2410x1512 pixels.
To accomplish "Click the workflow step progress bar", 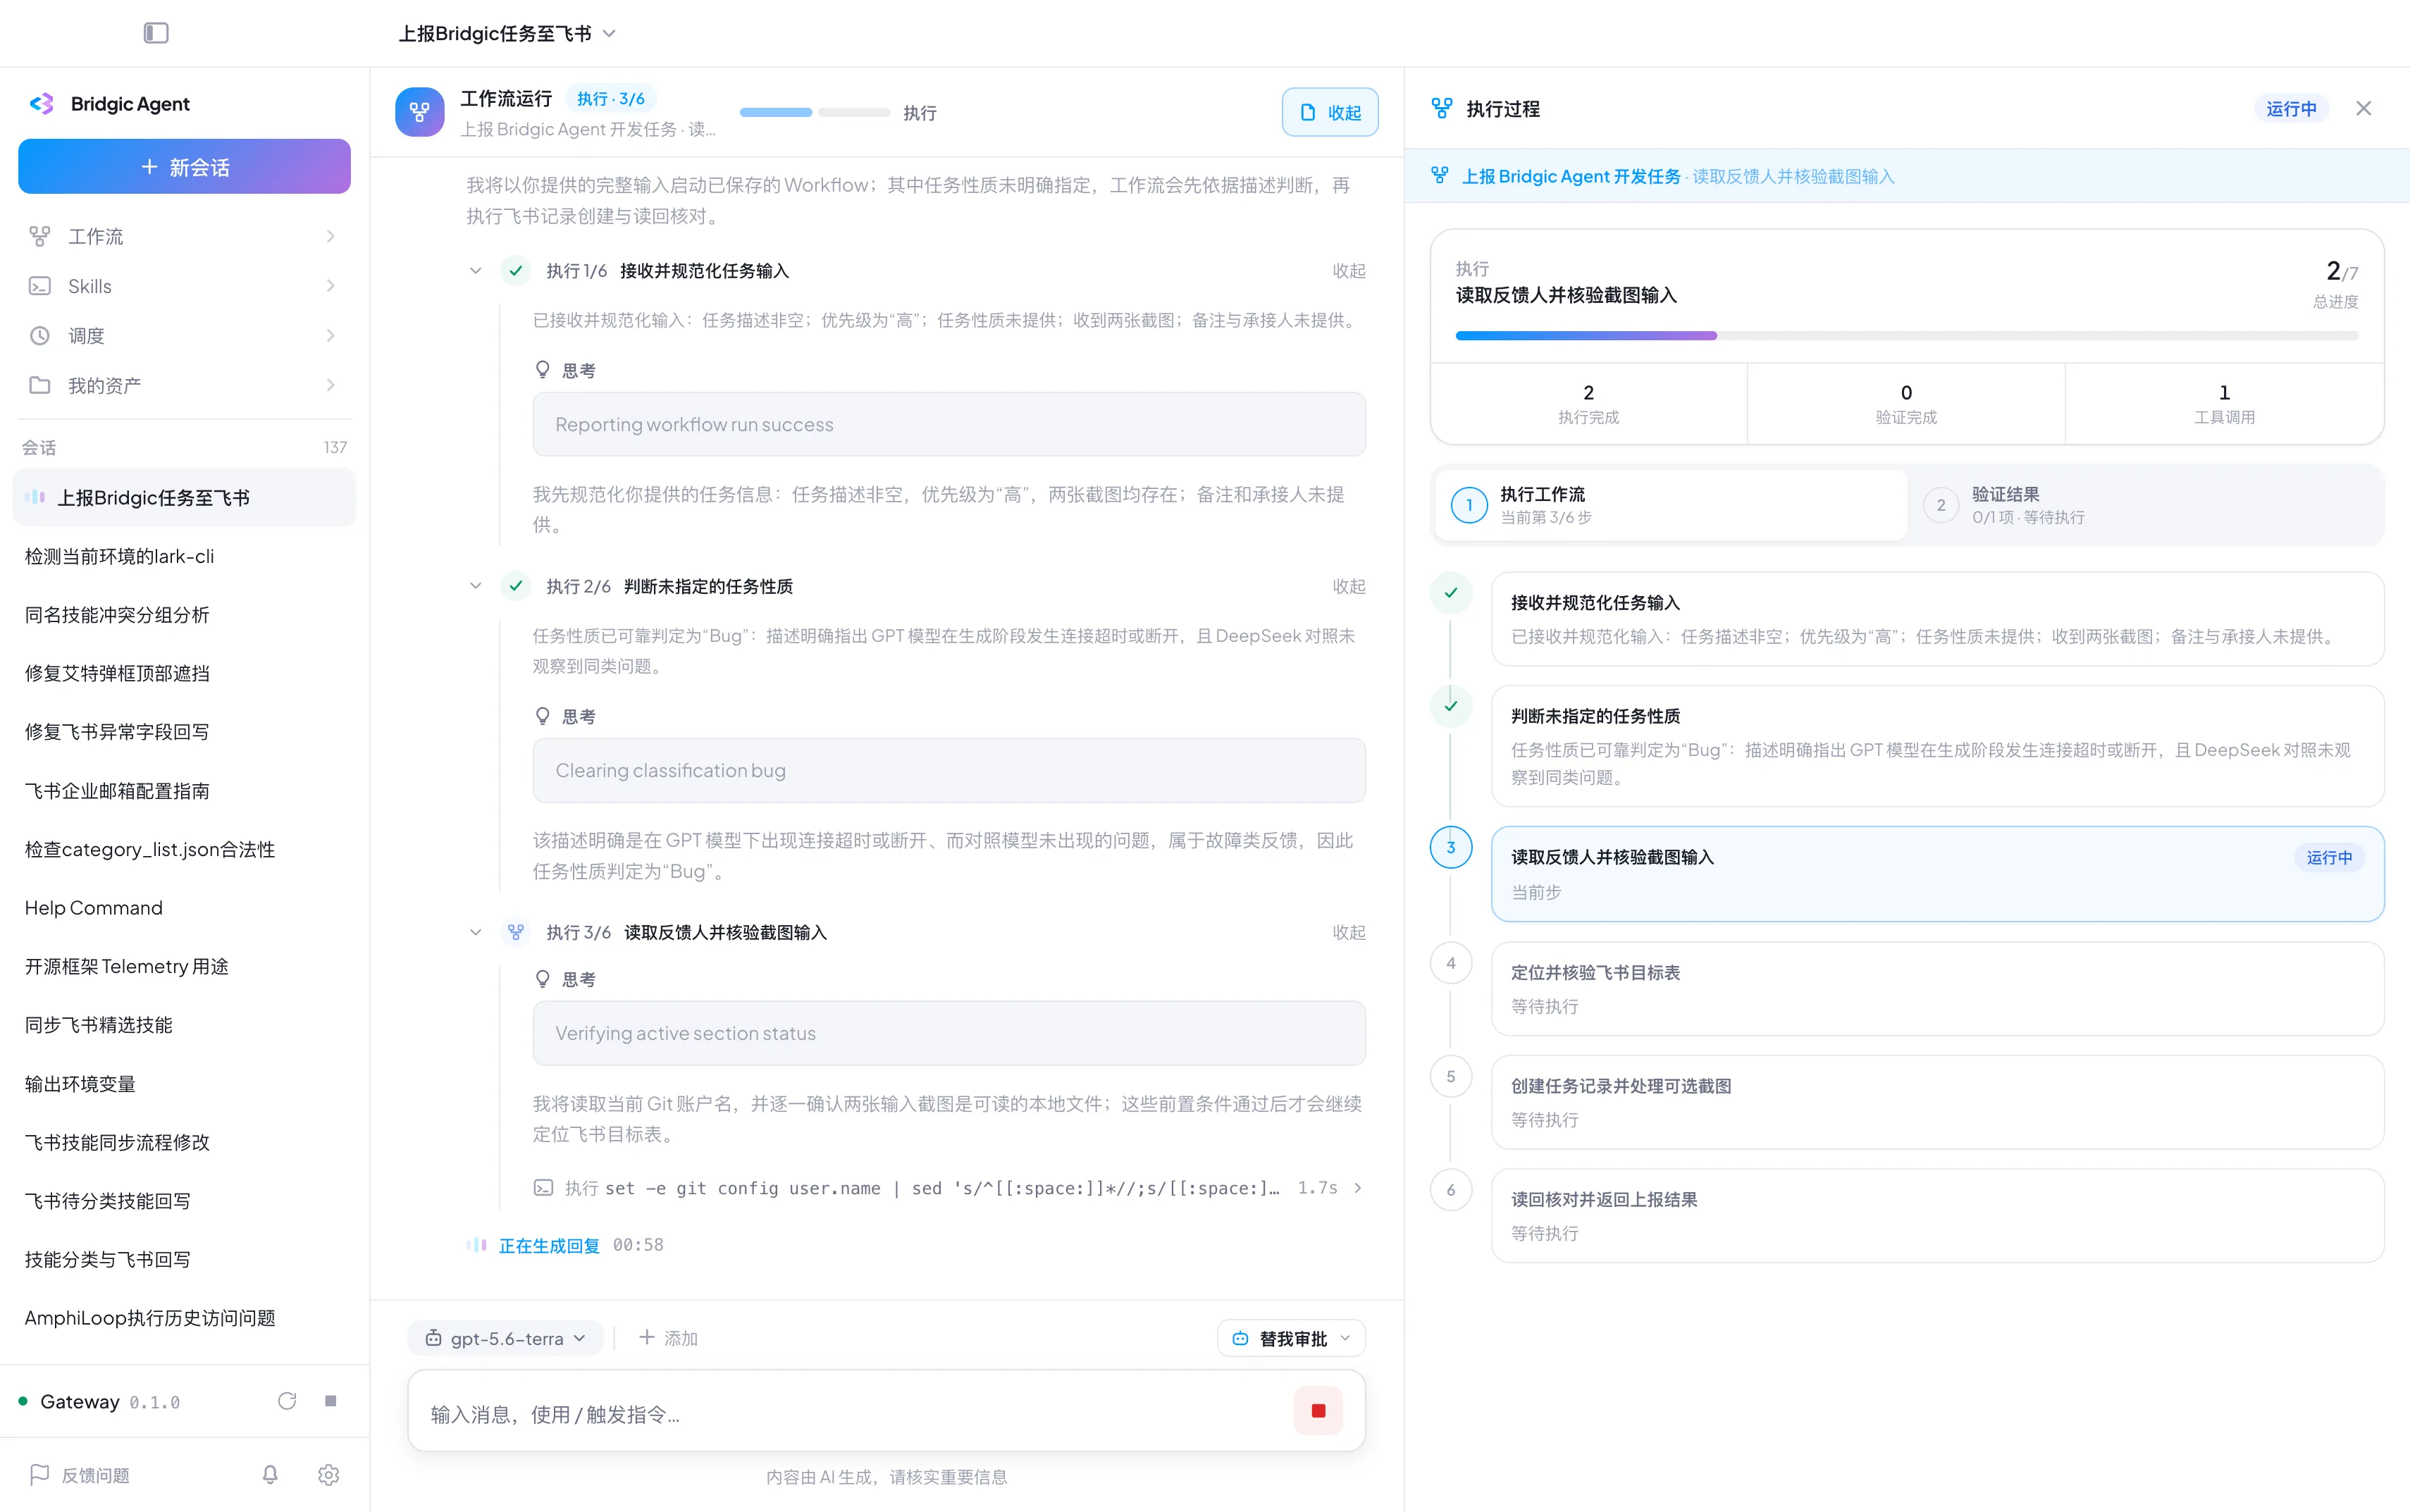I will tap(814, 113).
